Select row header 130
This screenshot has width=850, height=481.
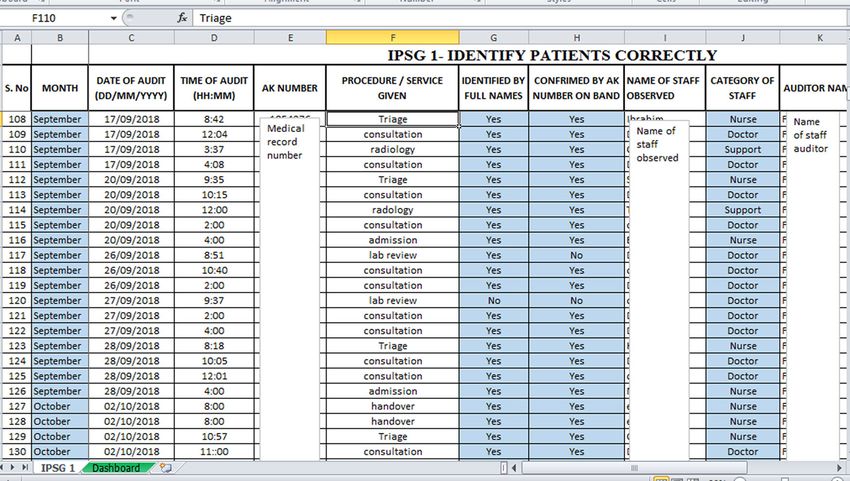coord(17,452)
